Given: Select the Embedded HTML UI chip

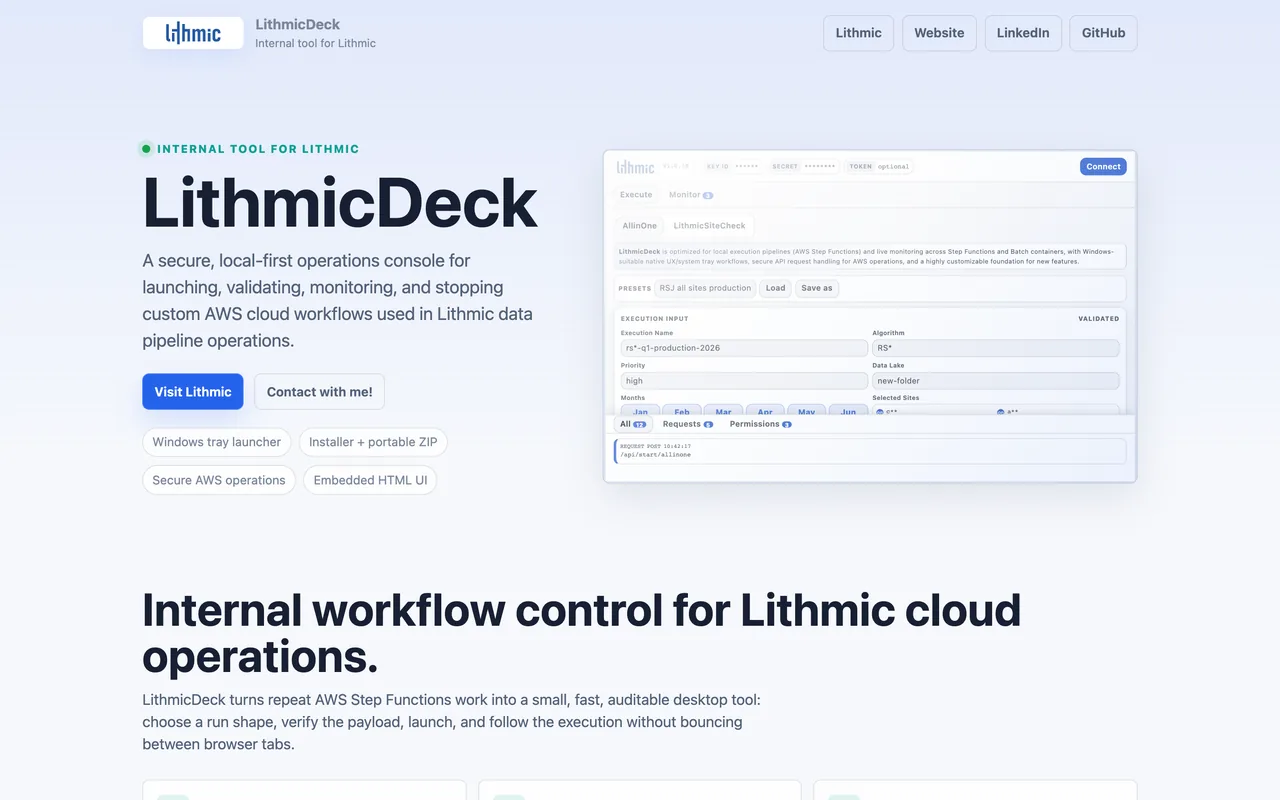Looking at the screenshot, I should coord(370,480).
